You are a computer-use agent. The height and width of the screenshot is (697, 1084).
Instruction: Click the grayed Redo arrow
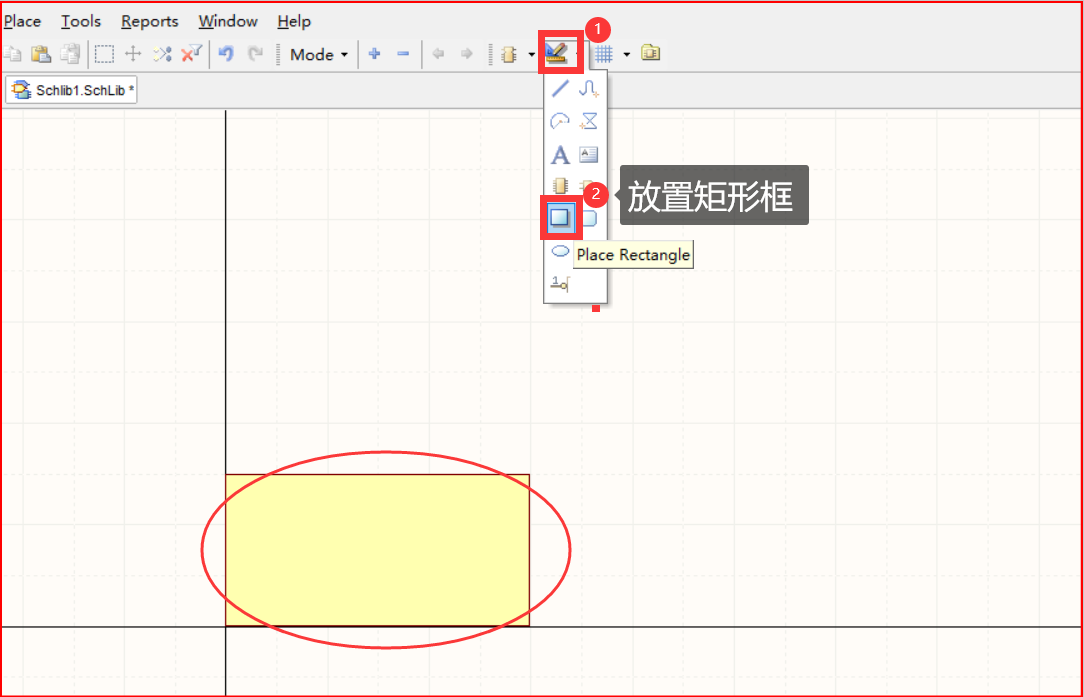[256, 54]
